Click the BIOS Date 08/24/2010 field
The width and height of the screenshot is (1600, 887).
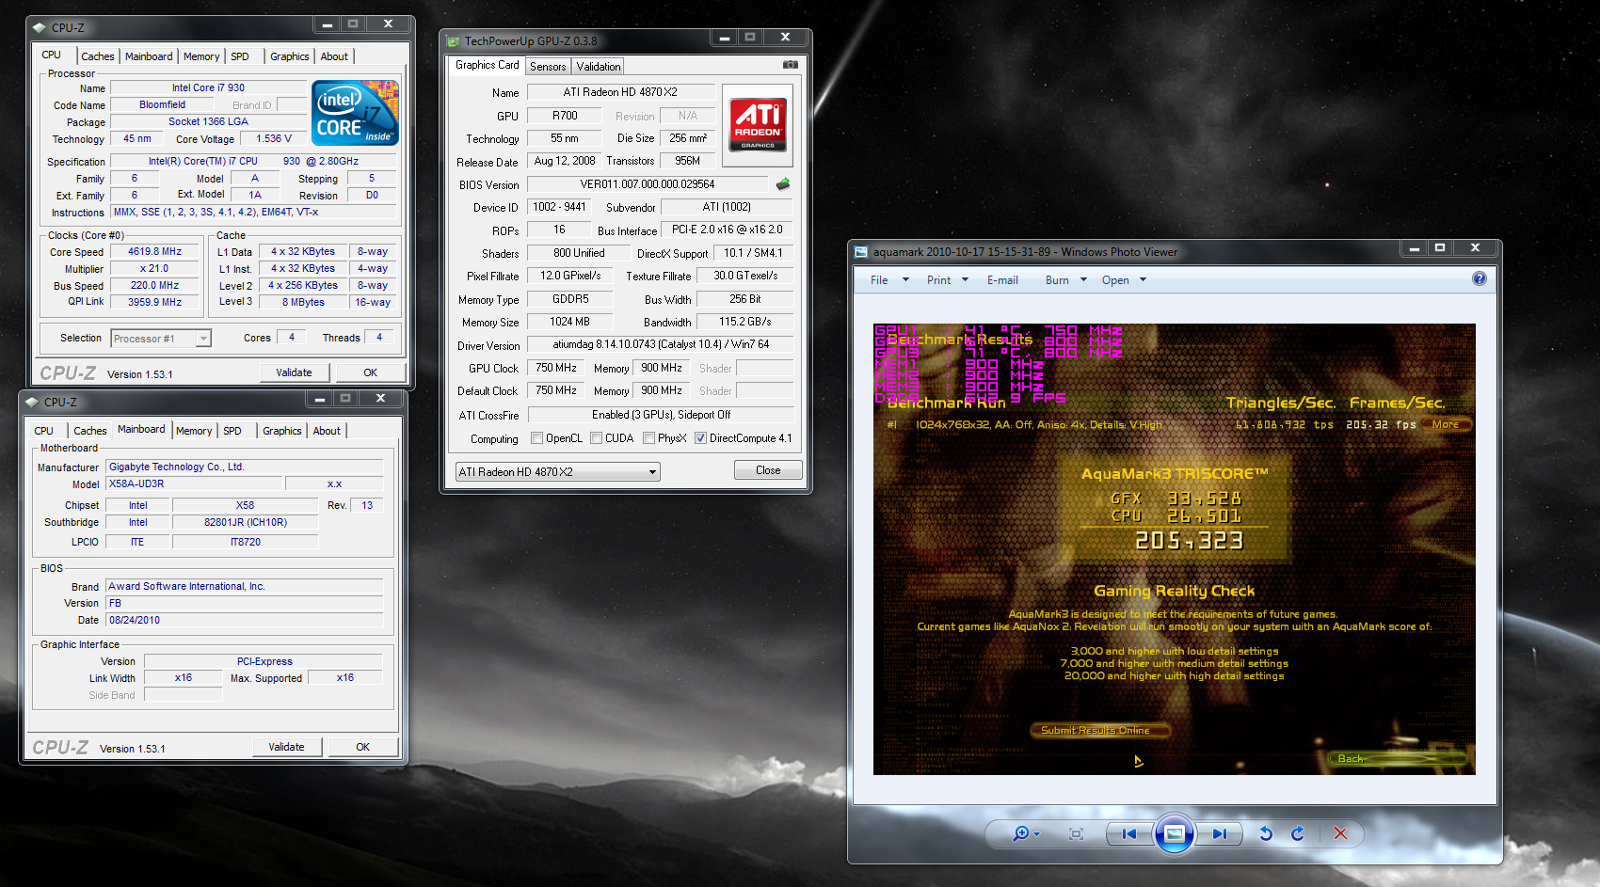pyautogui.click(x=244, y=620)
